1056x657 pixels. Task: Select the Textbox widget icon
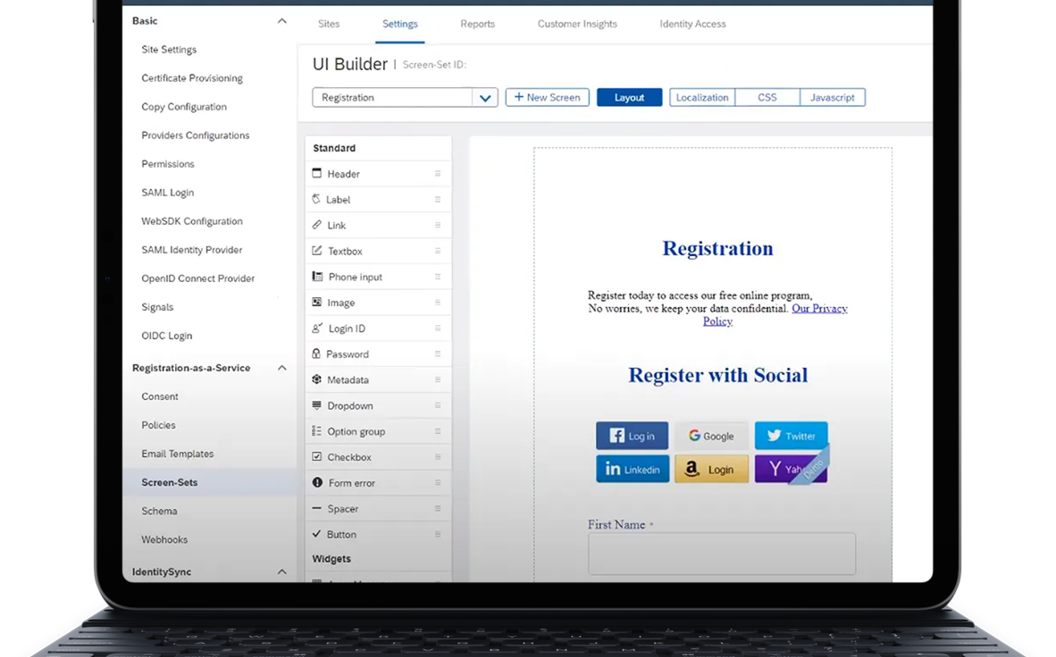click(317, 251)
